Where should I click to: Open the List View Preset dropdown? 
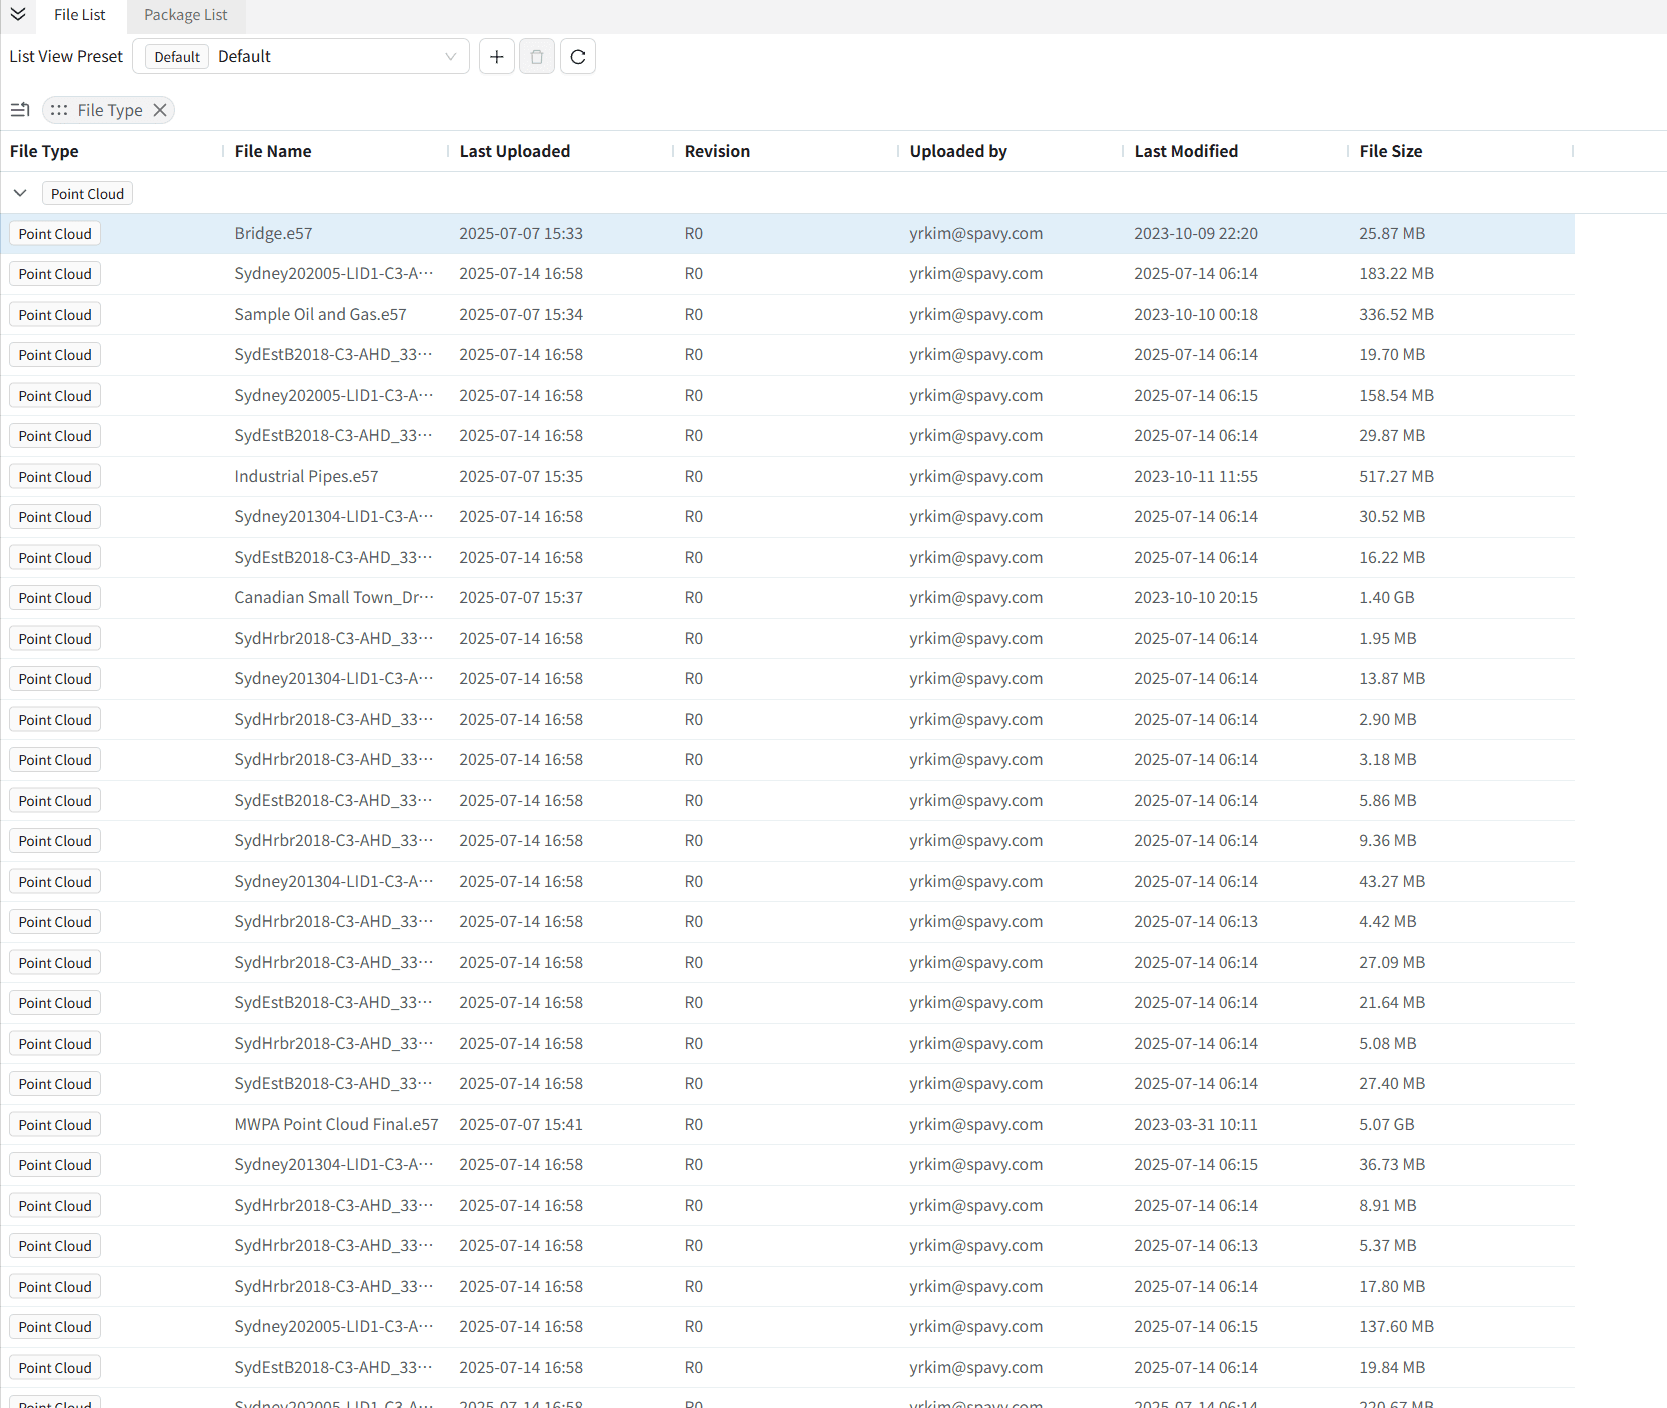(x=301, y=57)
